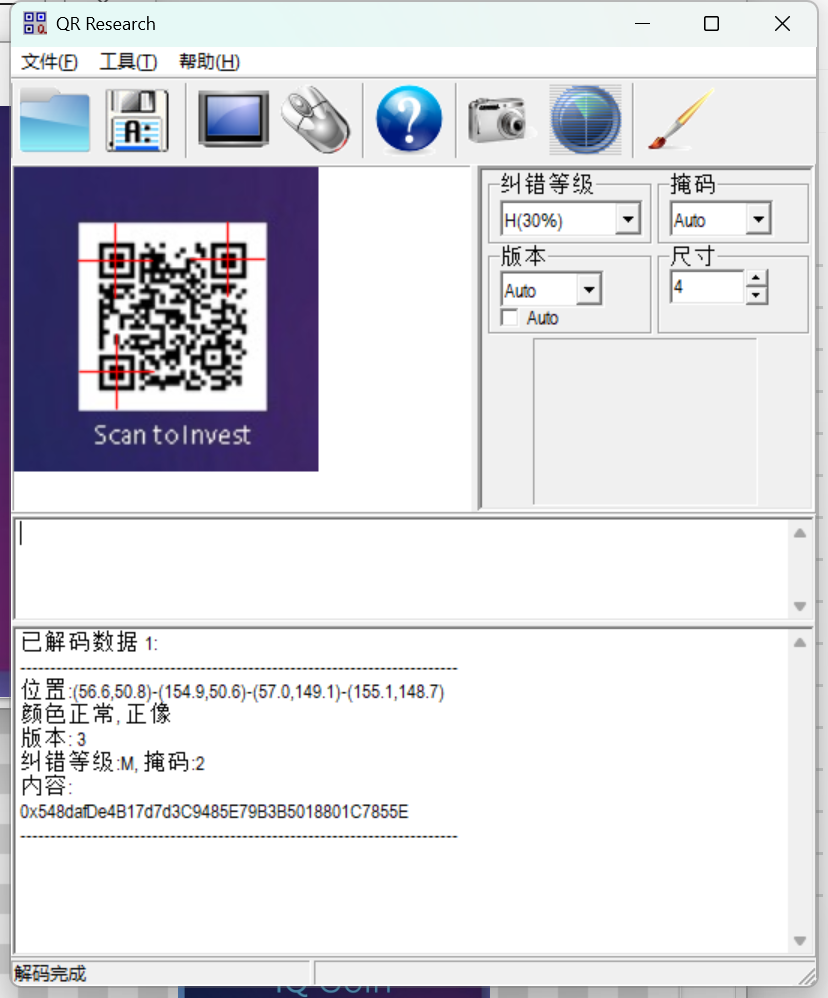The image size is (828, 998).
Task: Open file with the folder icon
Action: click(55, 120)
